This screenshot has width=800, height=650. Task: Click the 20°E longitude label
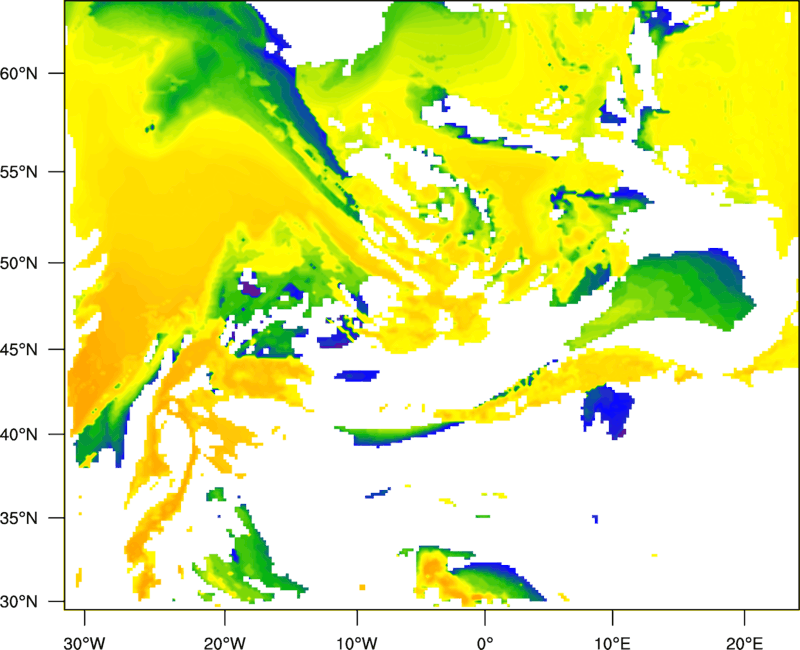(x=744, y=643)
